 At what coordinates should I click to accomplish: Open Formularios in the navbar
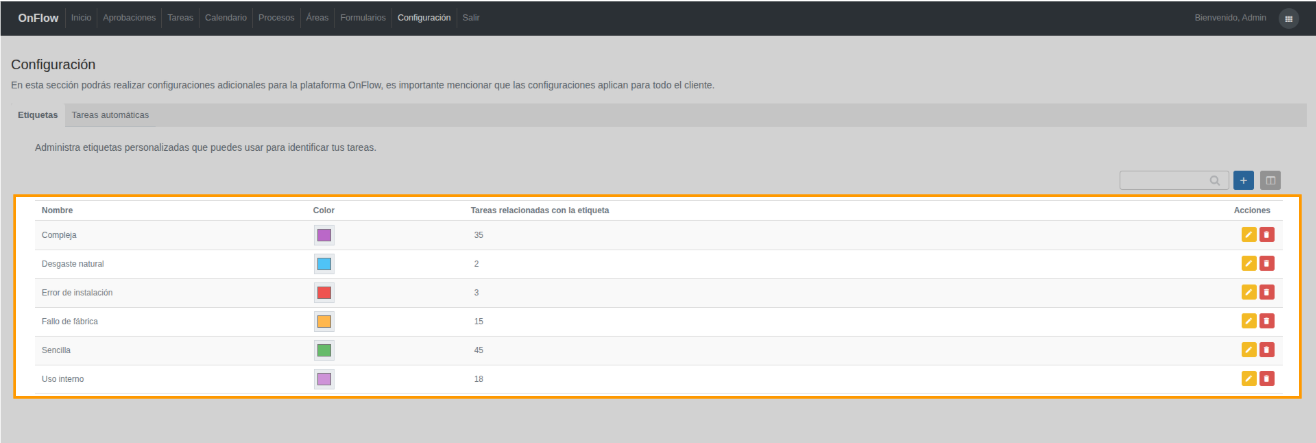(363, 18)
